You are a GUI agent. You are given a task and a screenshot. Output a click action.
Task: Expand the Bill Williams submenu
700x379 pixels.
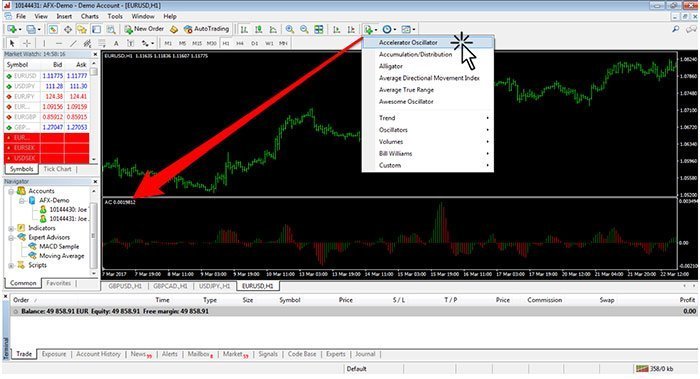tap(428, 154)
